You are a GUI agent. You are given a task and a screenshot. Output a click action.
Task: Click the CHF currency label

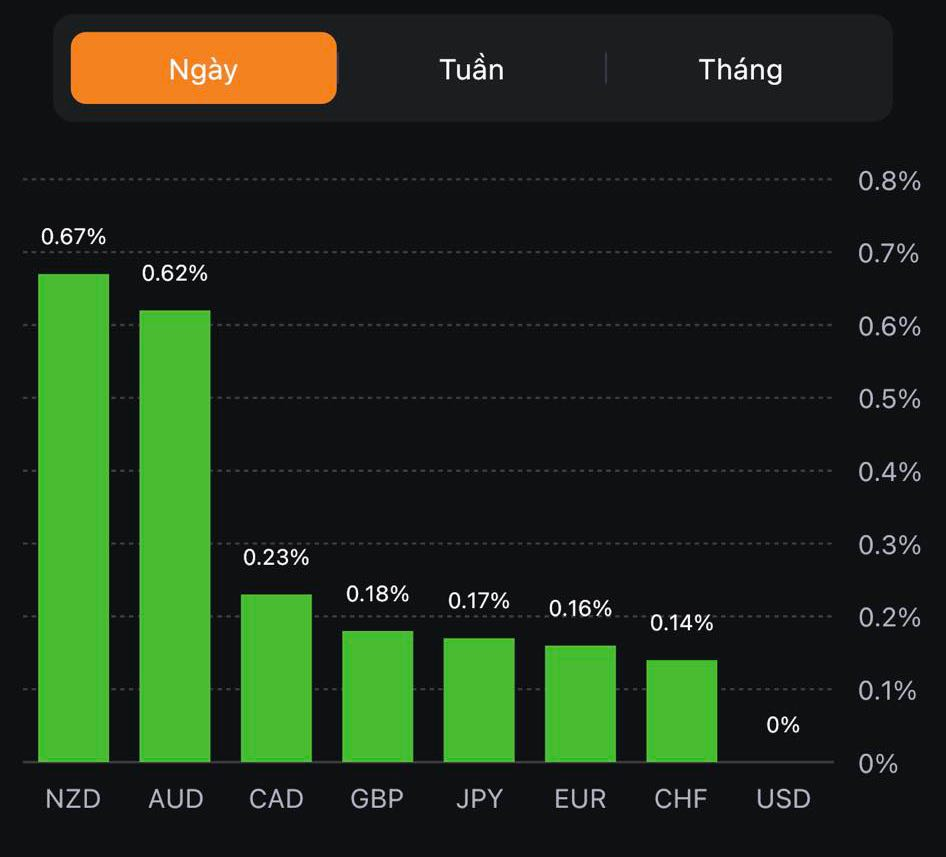[x=681, y=800]
